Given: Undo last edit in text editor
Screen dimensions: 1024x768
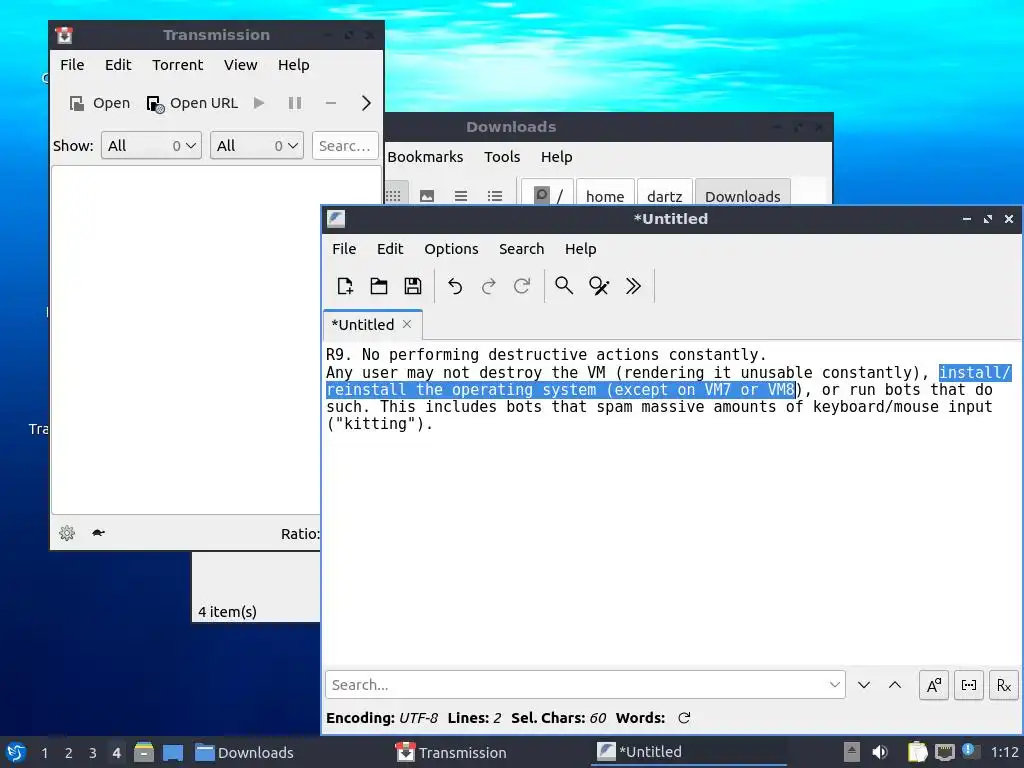Looking at the screenshot, I should [455, 286].
